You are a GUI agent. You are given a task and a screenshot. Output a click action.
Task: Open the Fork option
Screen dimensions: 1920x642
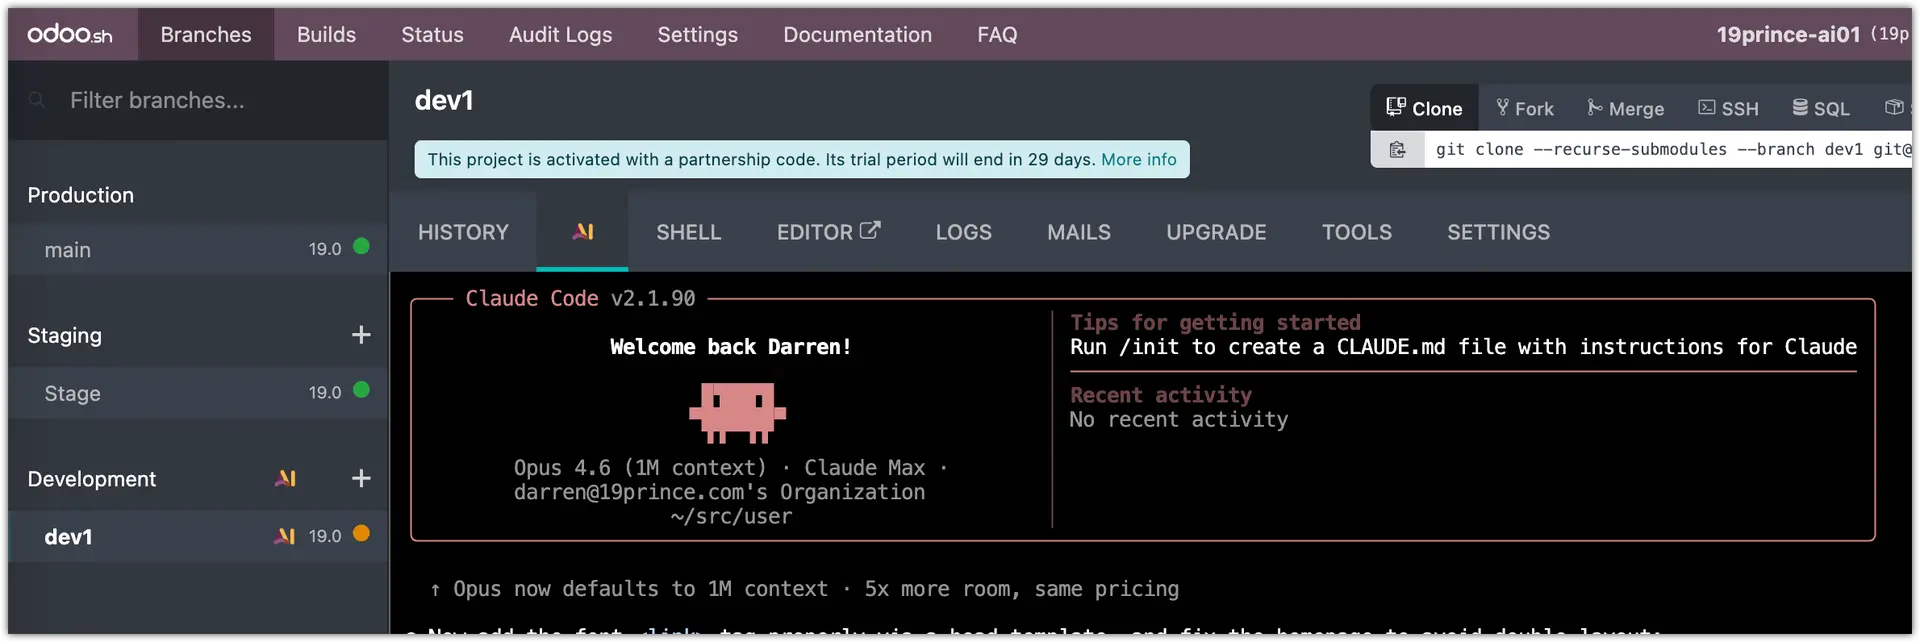click(1524, 108)
